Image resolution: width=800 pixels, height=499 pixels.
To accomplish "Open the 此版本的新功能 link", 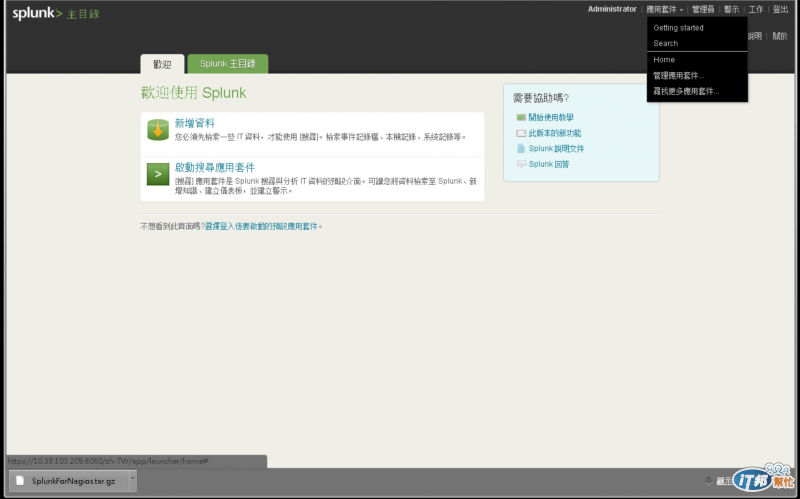I will [555, 133].
